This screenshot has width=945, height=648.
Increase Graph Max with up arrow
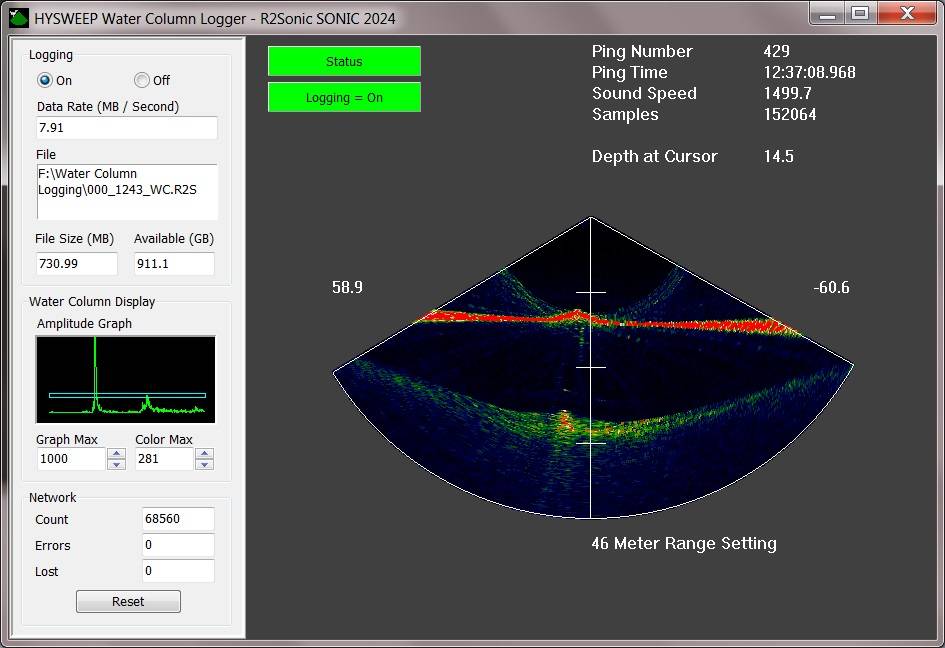pos(116,453)
